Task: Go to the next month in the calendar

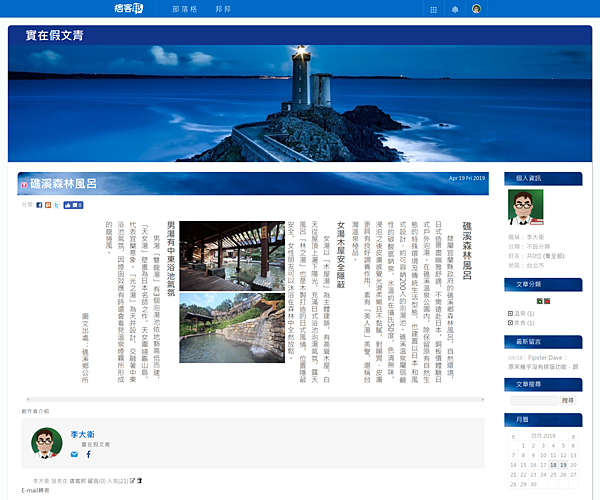Action: [x=573, y=436]
